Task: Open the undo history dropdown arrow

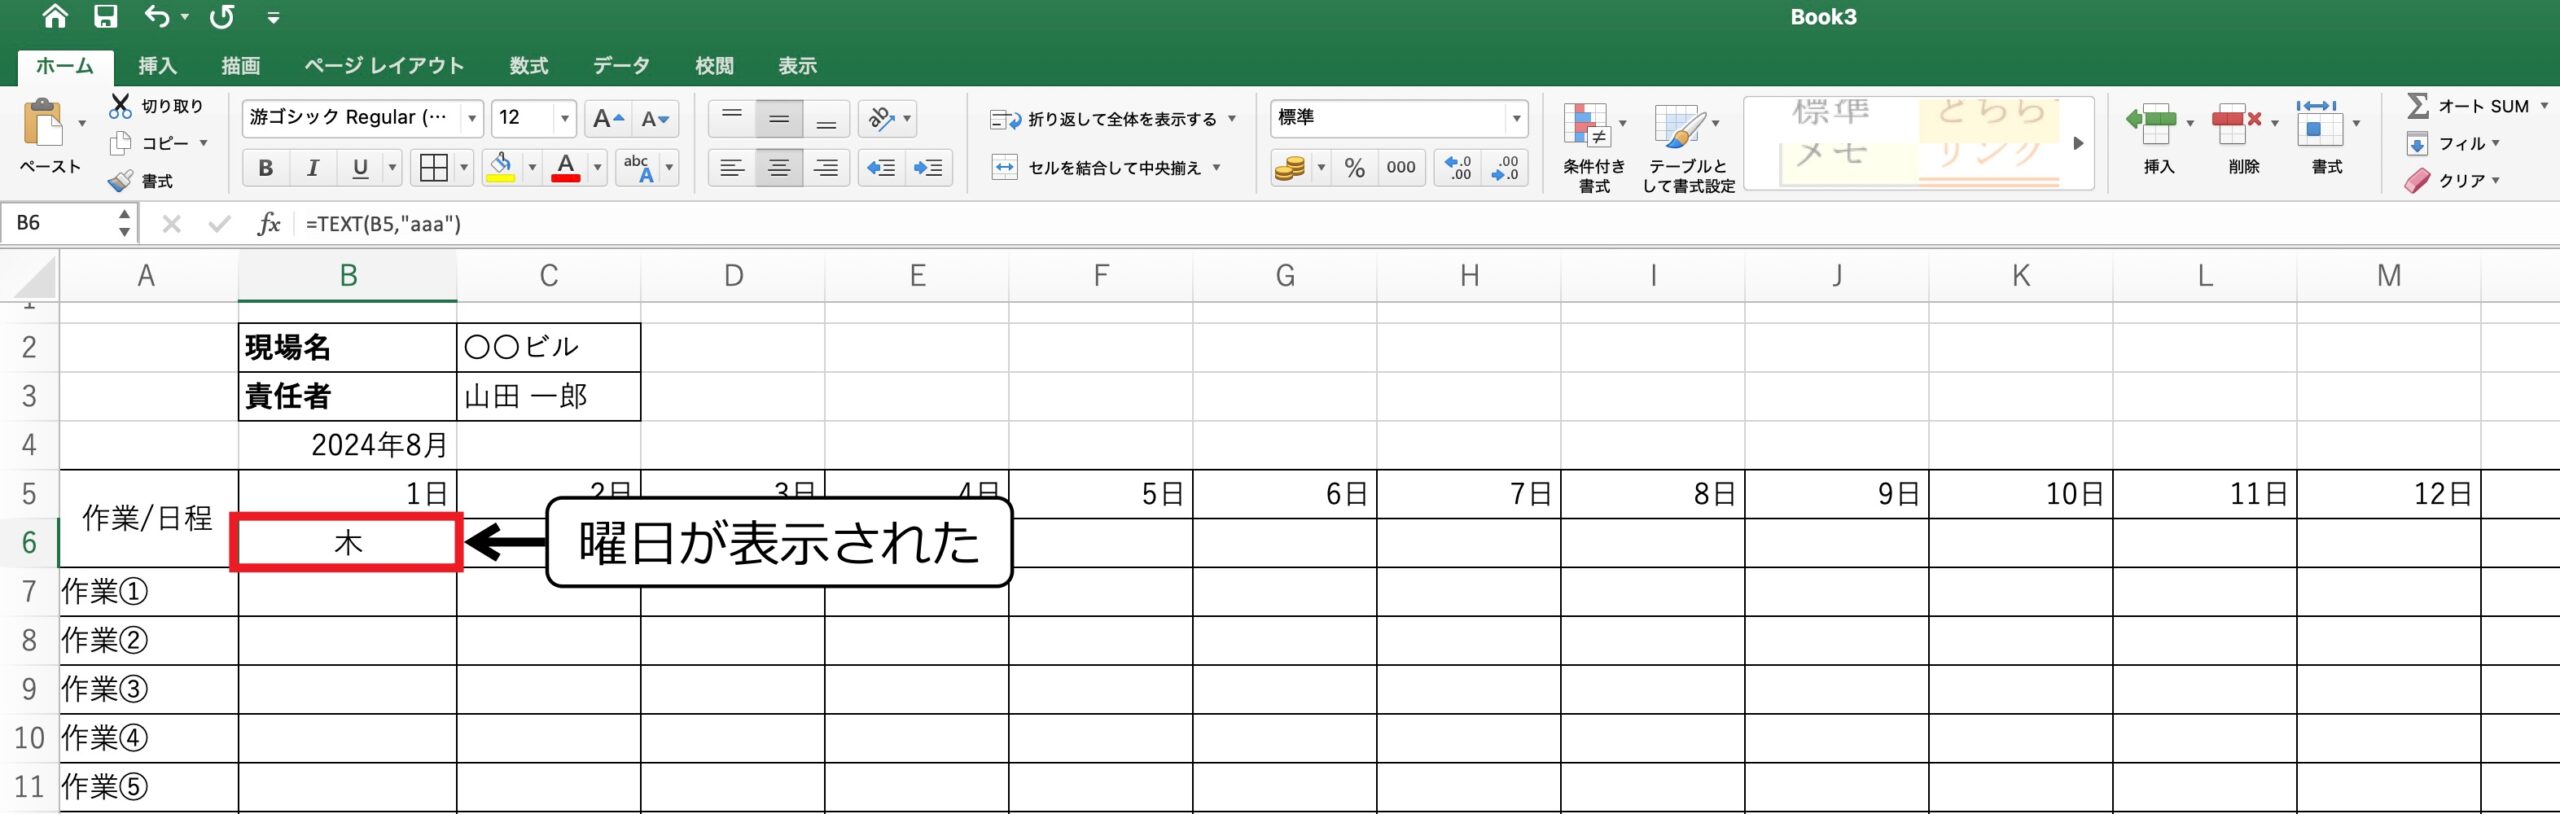Action: click(185, 17)
